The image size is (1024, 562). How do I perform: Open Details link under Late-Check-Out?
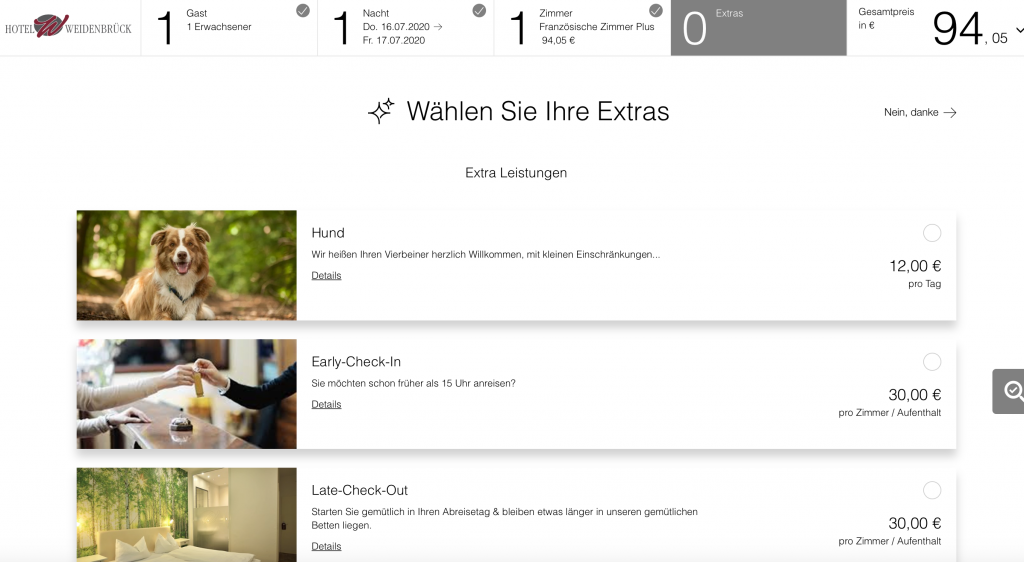coord(327,546)
